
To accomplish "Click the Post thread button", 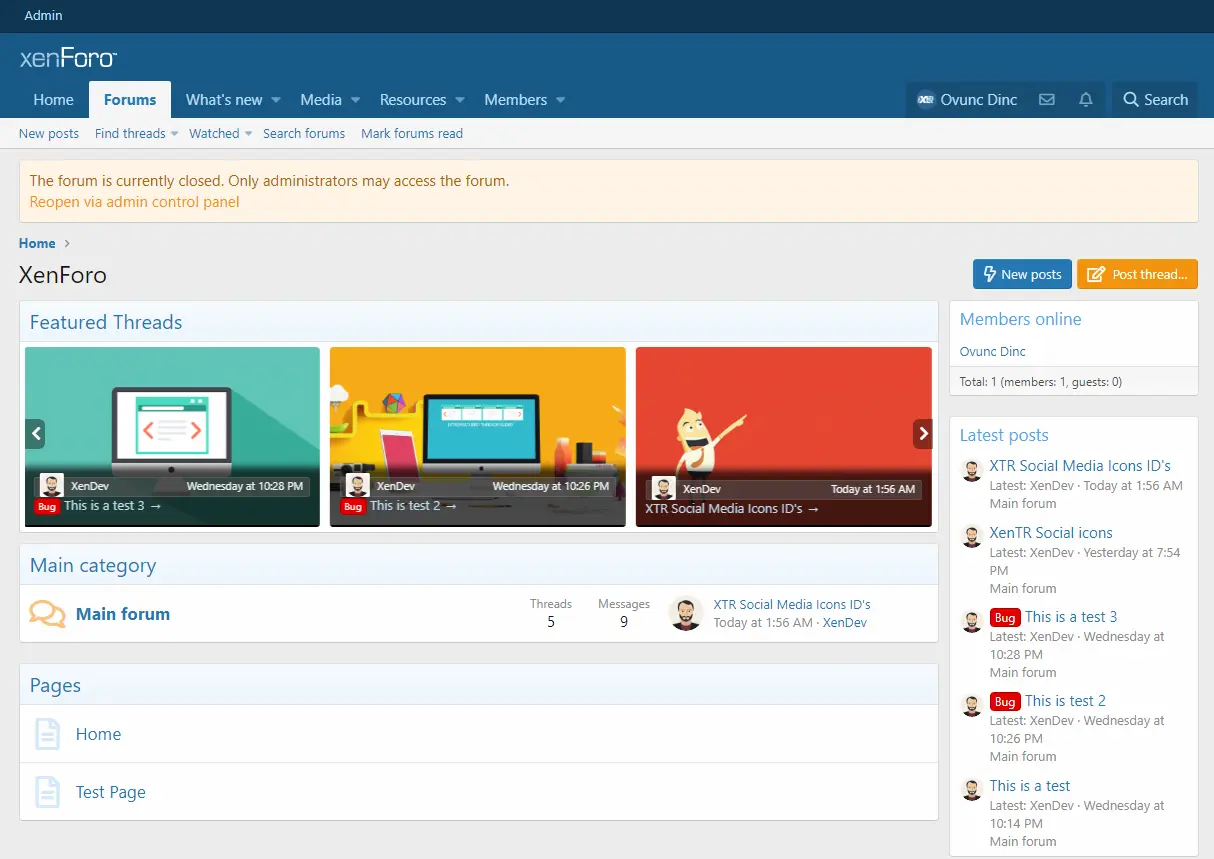I will tap(1137, 274).
